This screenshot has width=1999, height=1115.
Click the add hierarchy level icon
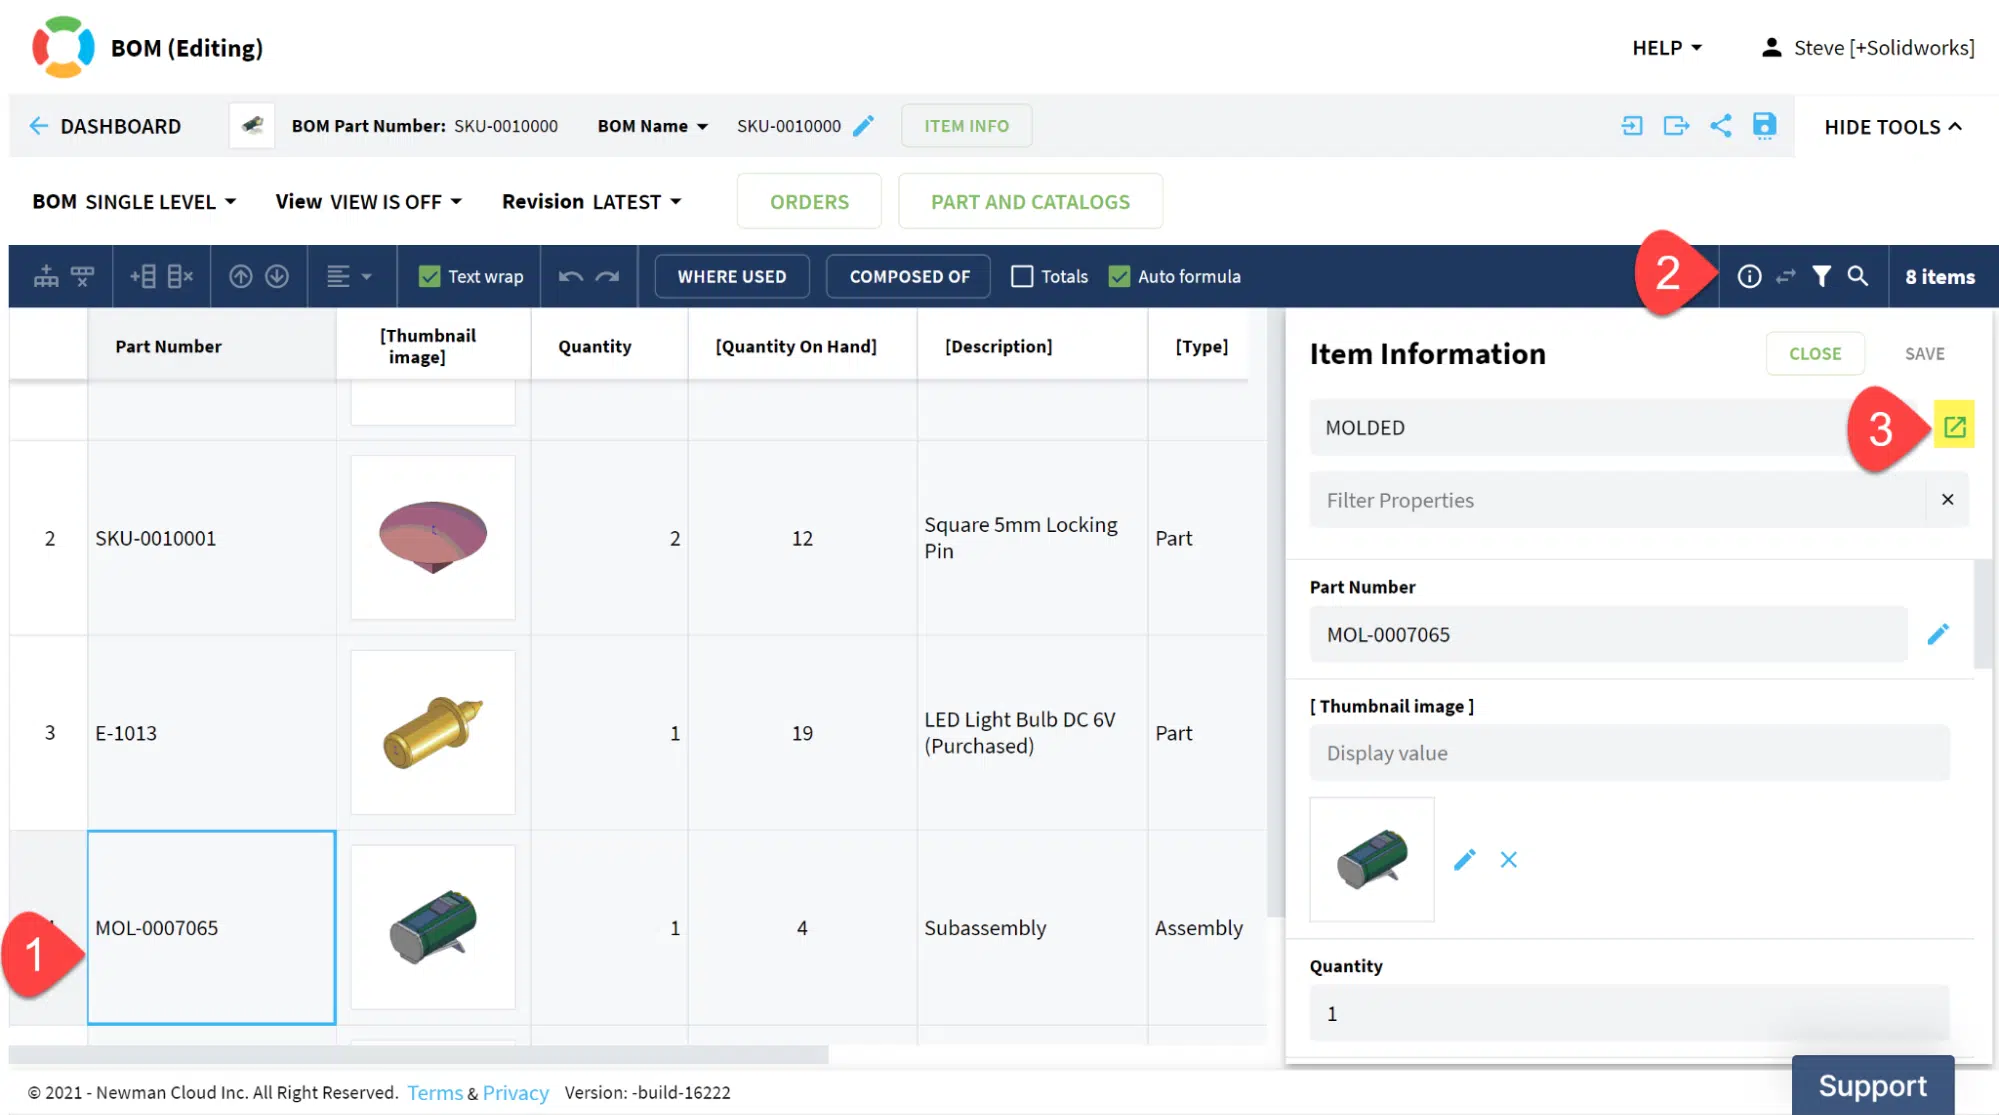[46, 276]
